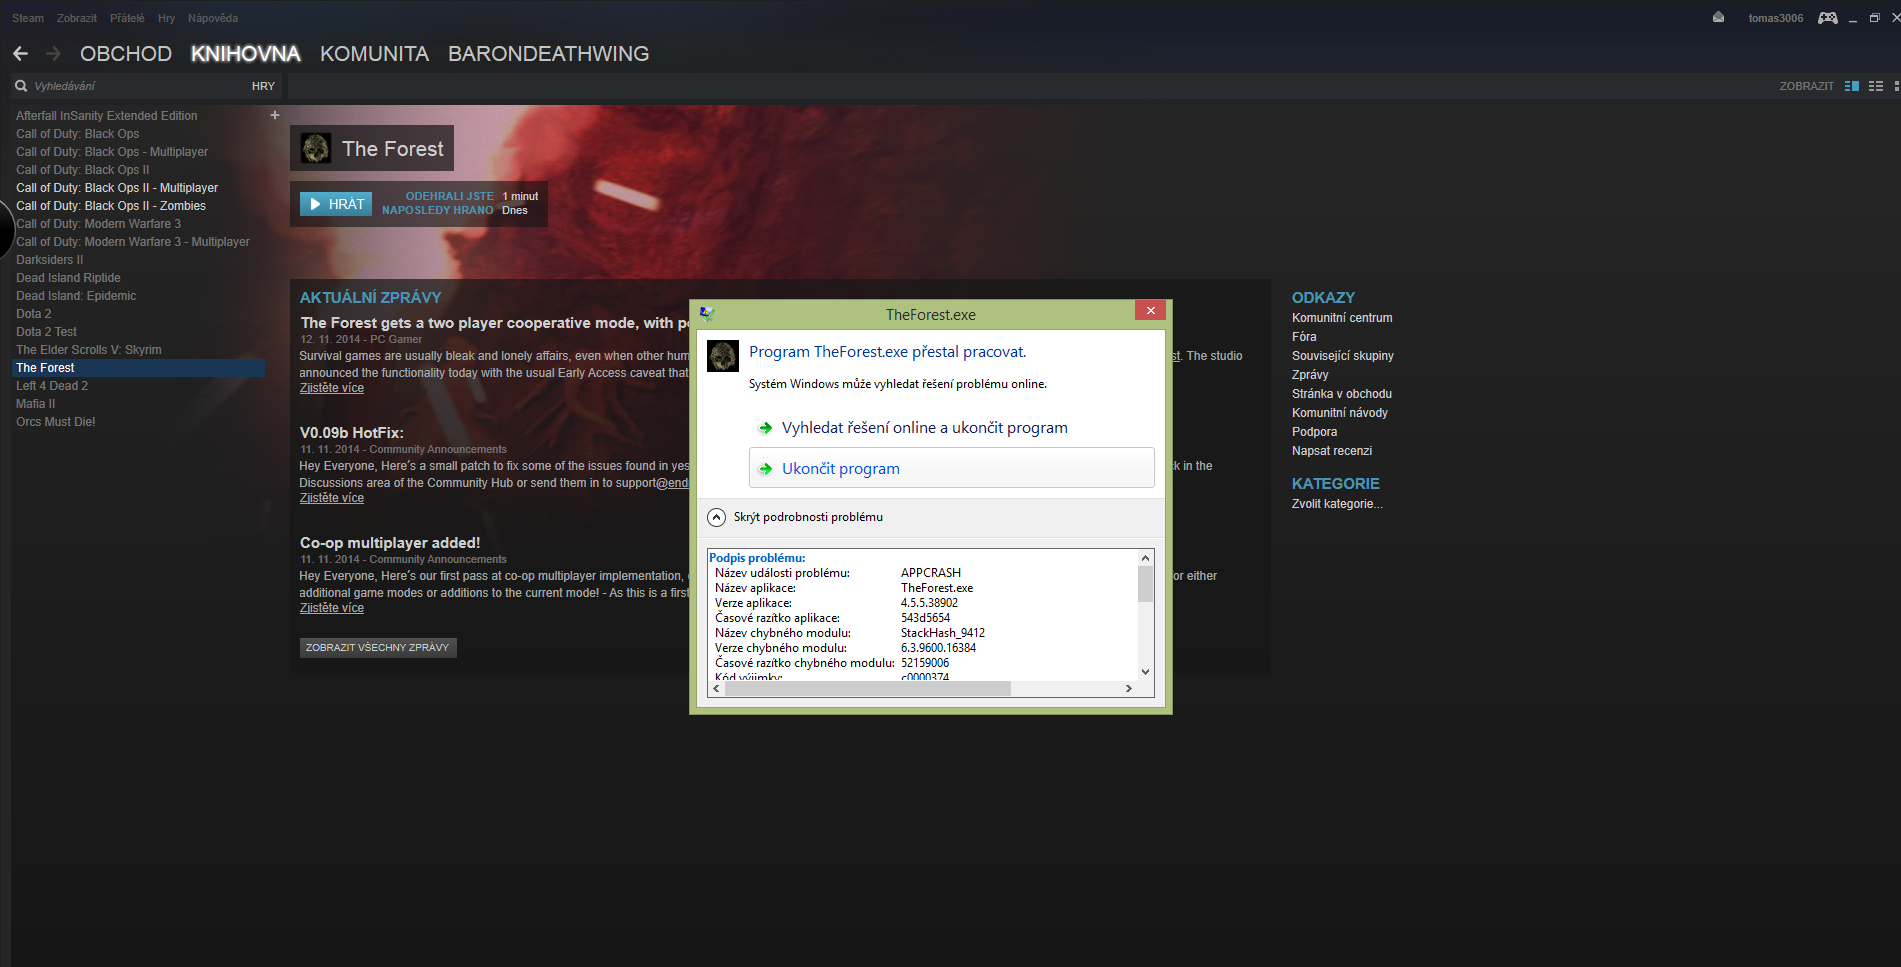This screenshot has height=967, width=1901.
Task: Open Související skupiny link
Action: (1343, 356)
